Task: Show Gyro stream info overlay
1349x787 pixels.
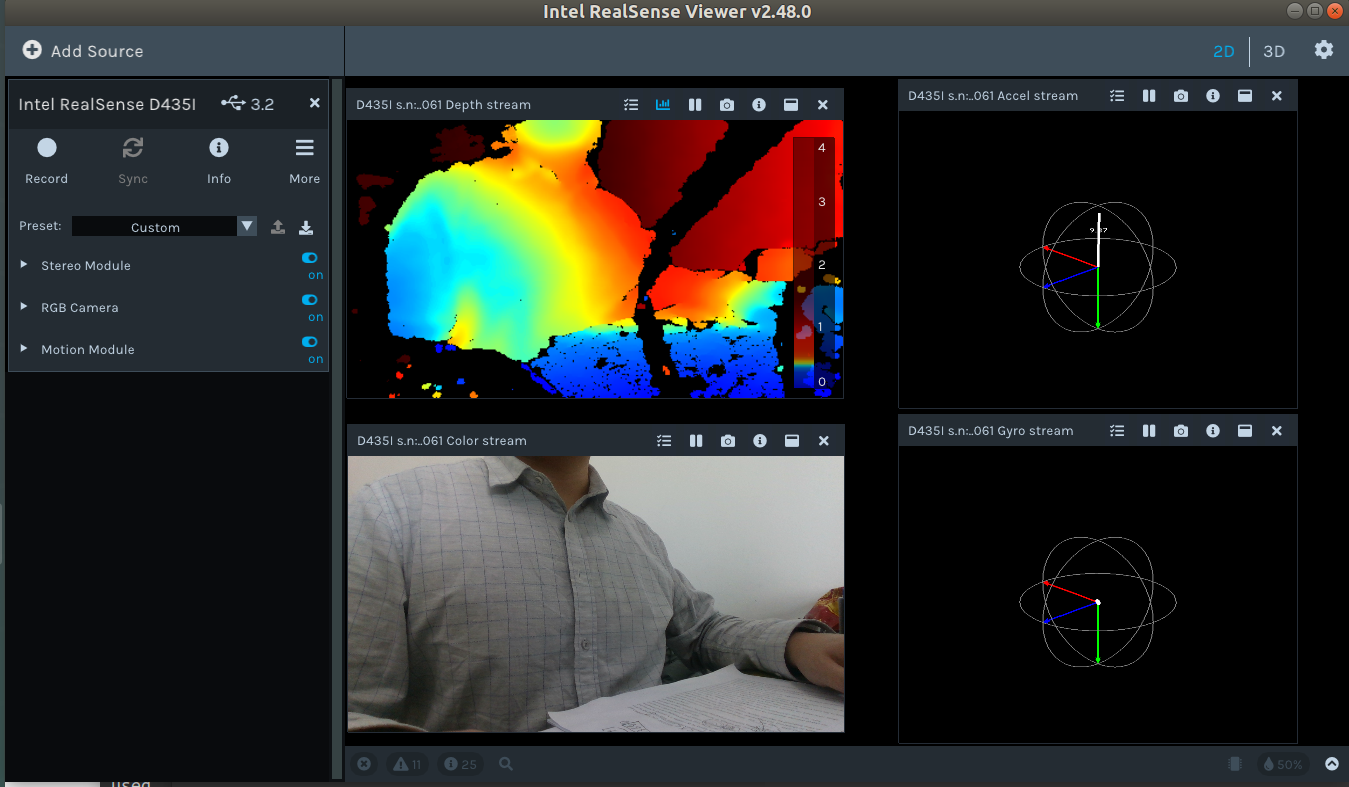Action: pos(1213,430)
